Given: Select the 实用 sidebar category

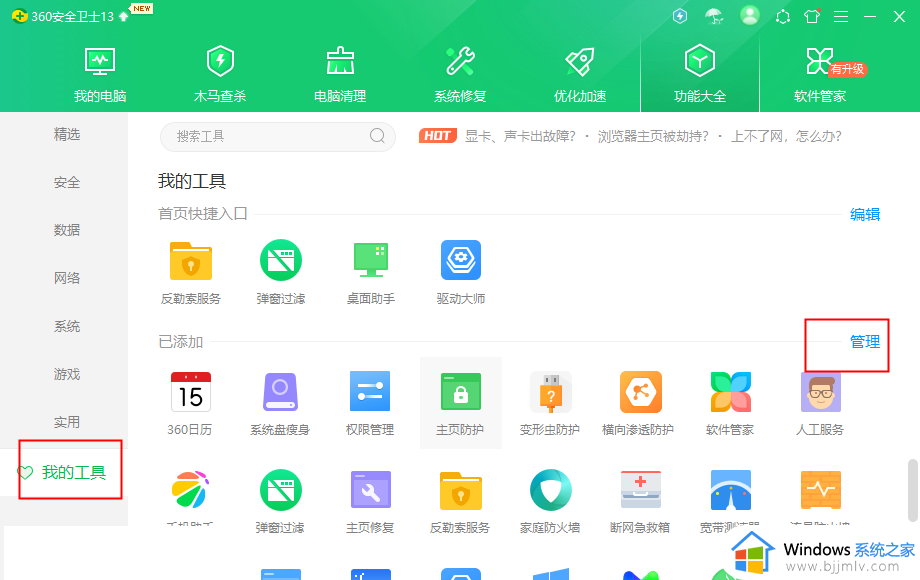Looking at the screenshot, I should (x=66, y=422).
